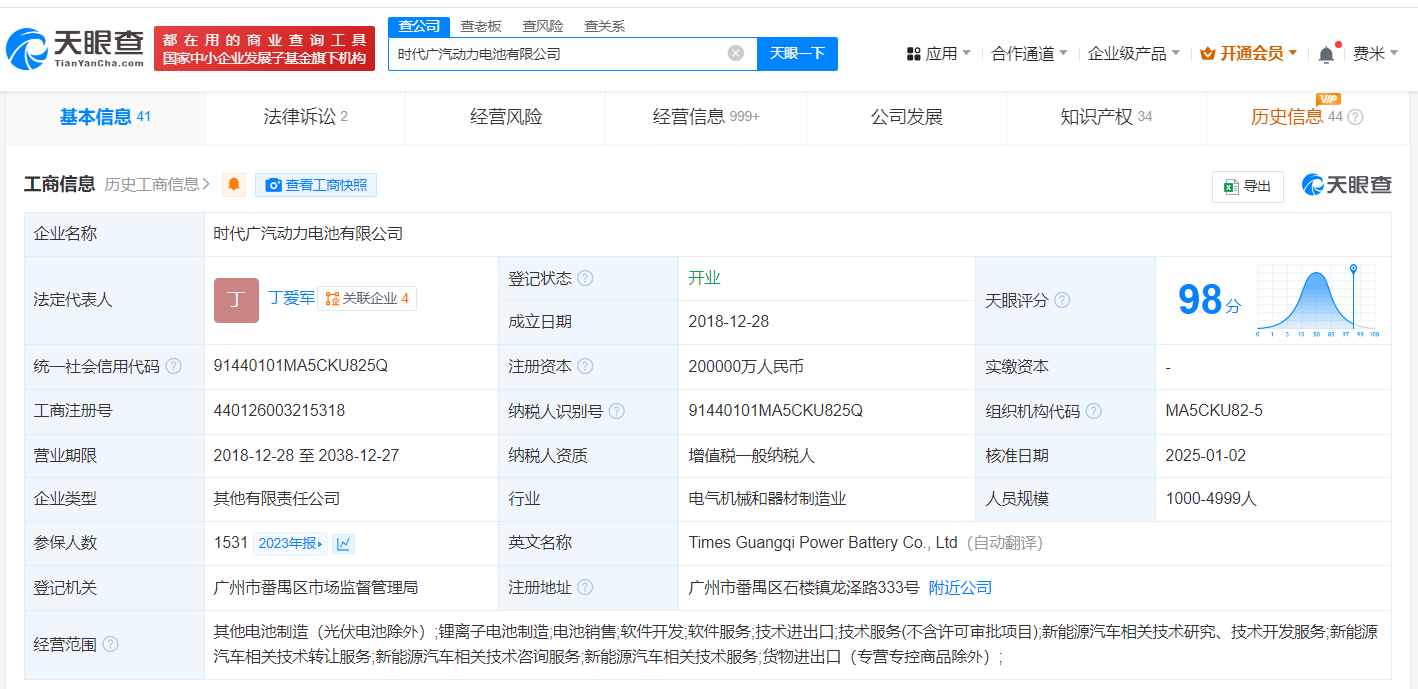Switch to the 知识产权 tab
Screen dimensions: 1418x689
click(x=1105, y=117)
